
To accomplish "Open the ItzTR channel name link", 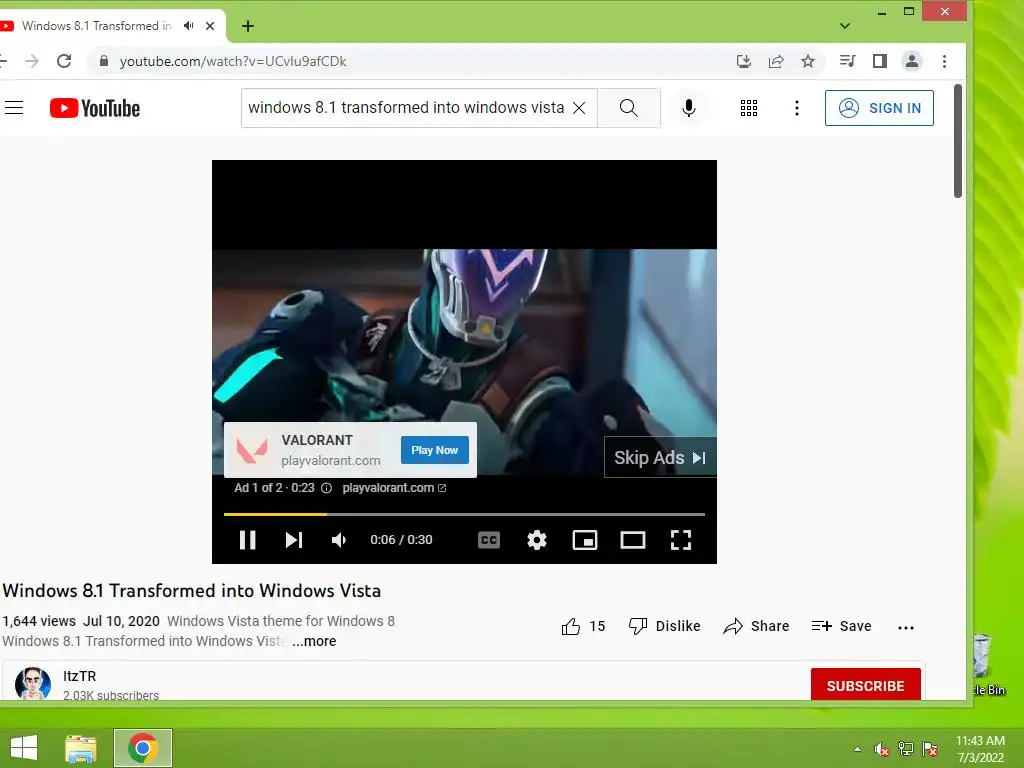I will coord(80,676).
